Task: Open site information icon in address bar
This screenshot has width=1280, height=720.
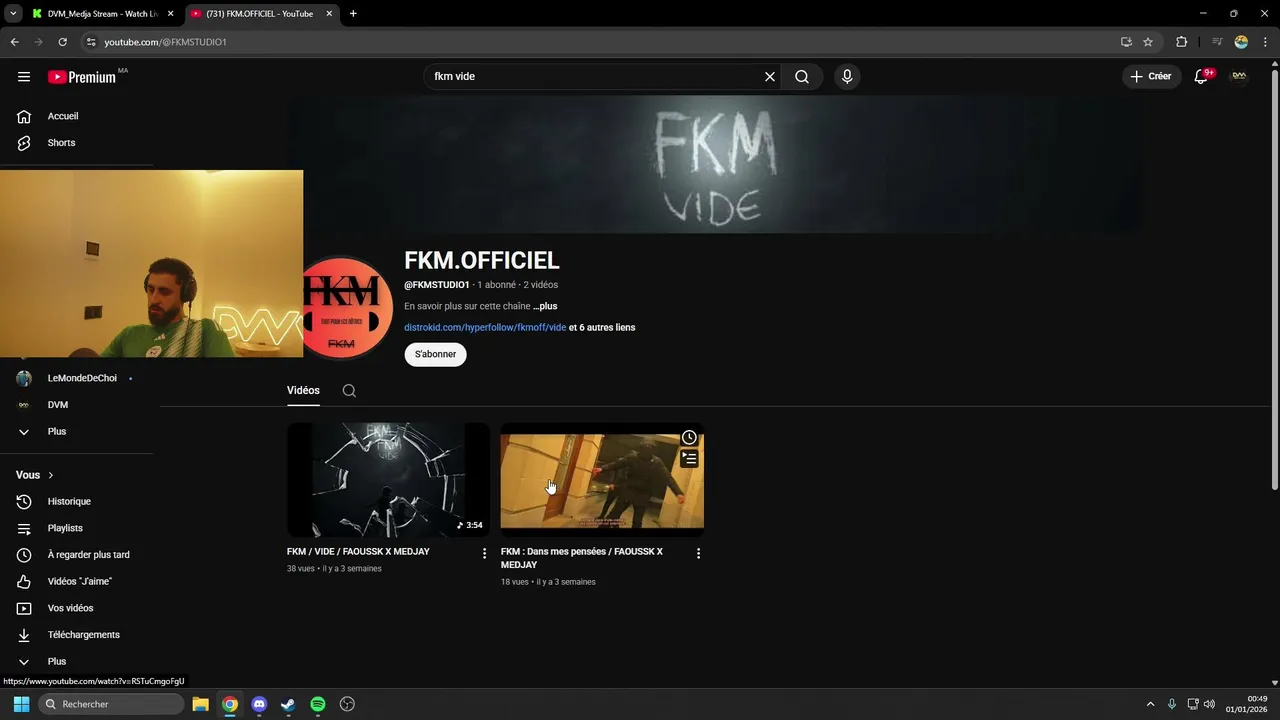Action: pos(90,42)
